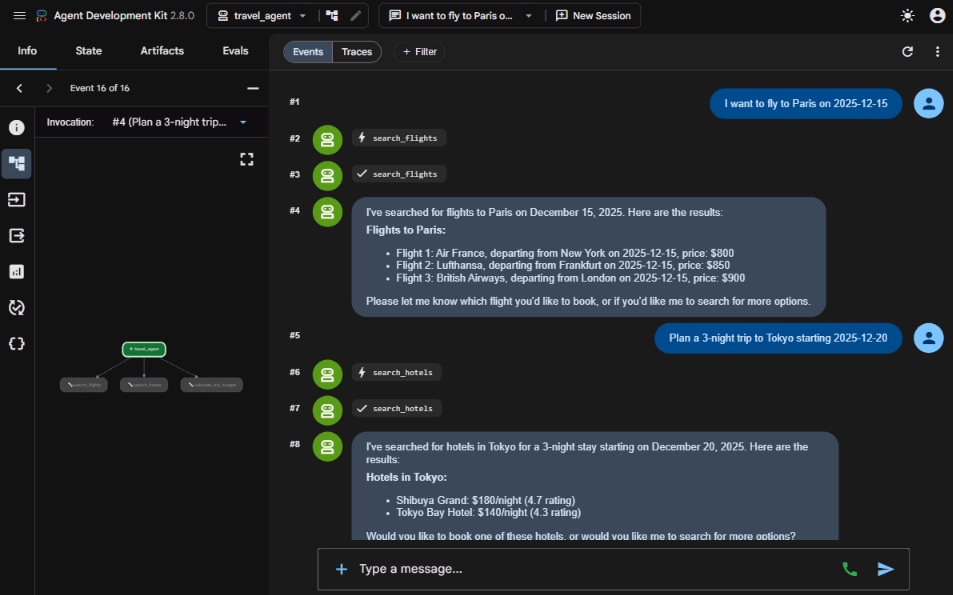The image size is (953, 595).
Task: Switch to the State tab
Action: click(89, 51)
